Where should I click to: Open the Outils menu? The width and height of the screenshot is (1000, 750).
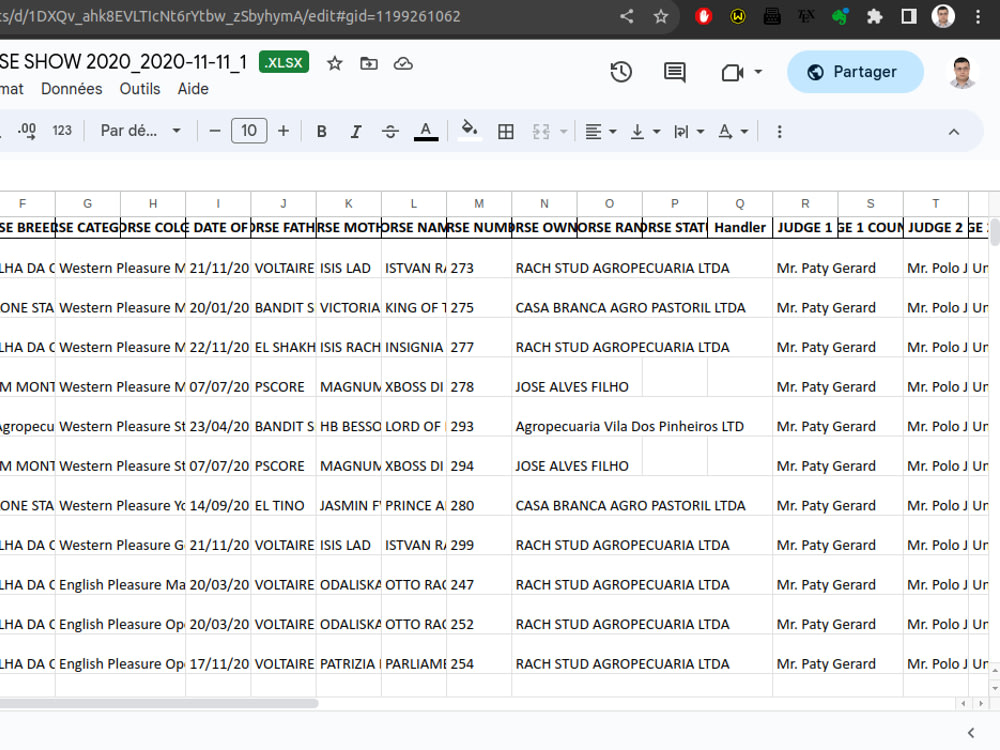point(140,89)
